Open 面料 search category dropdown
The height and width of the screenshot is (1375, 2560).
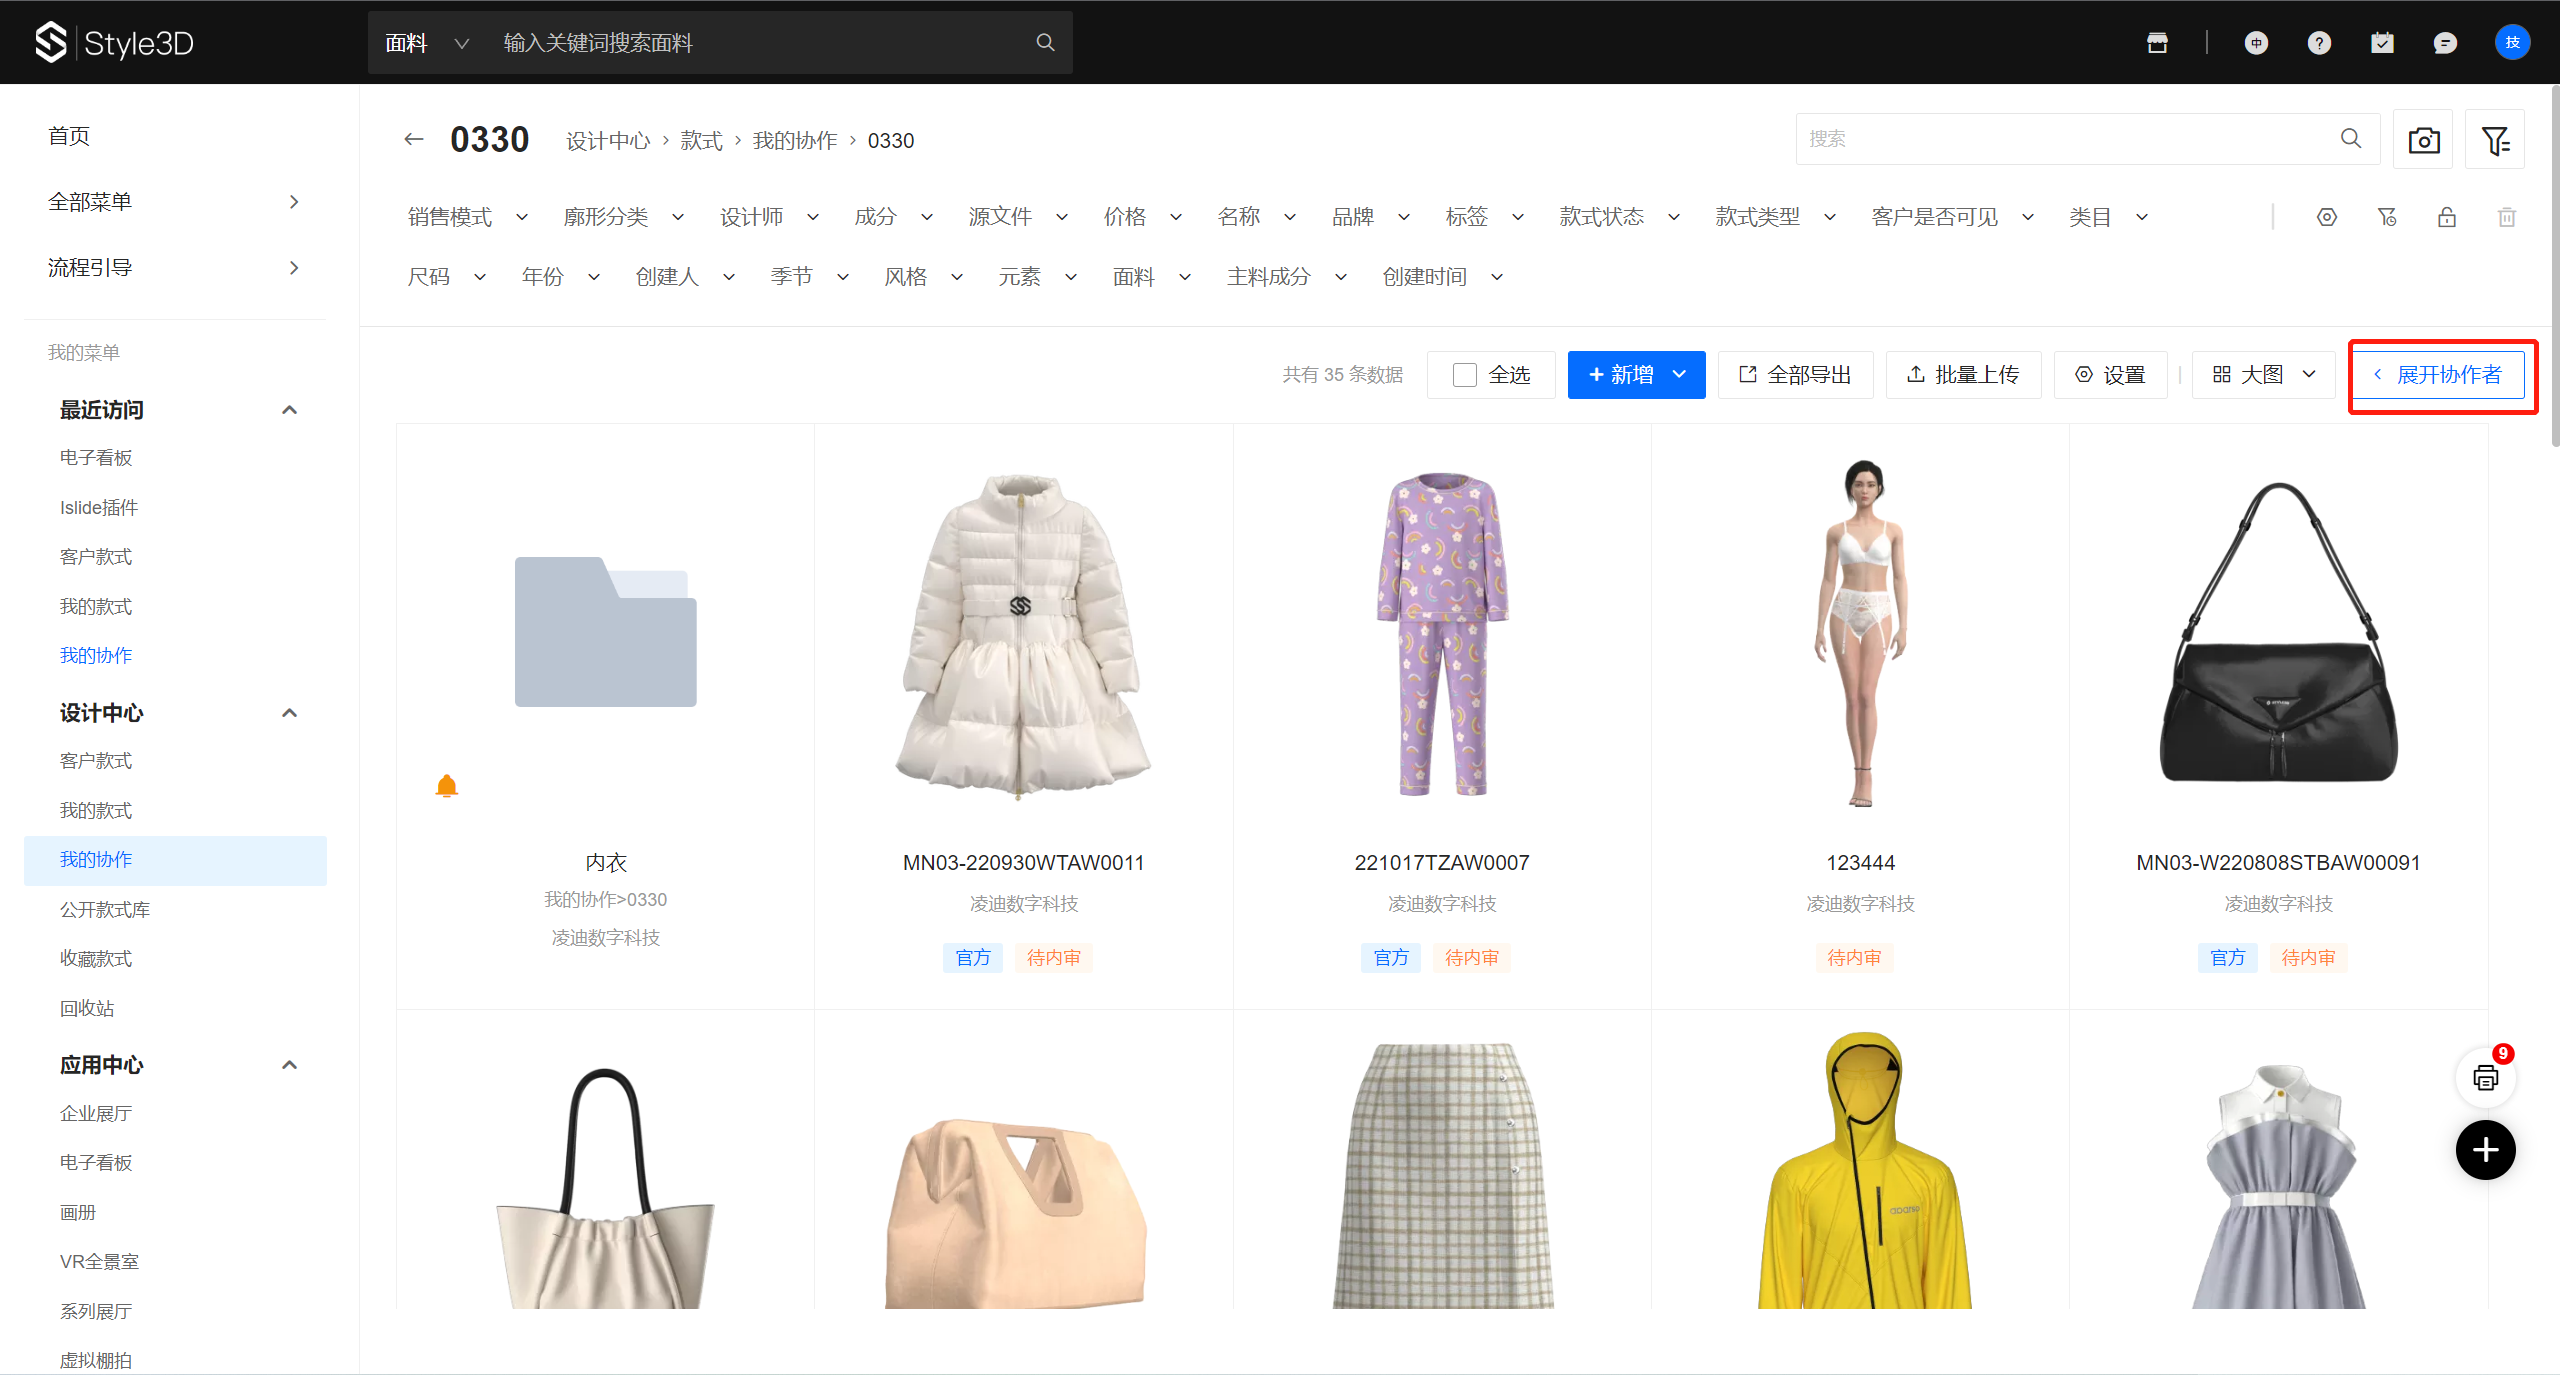click(x=427, y=43)
